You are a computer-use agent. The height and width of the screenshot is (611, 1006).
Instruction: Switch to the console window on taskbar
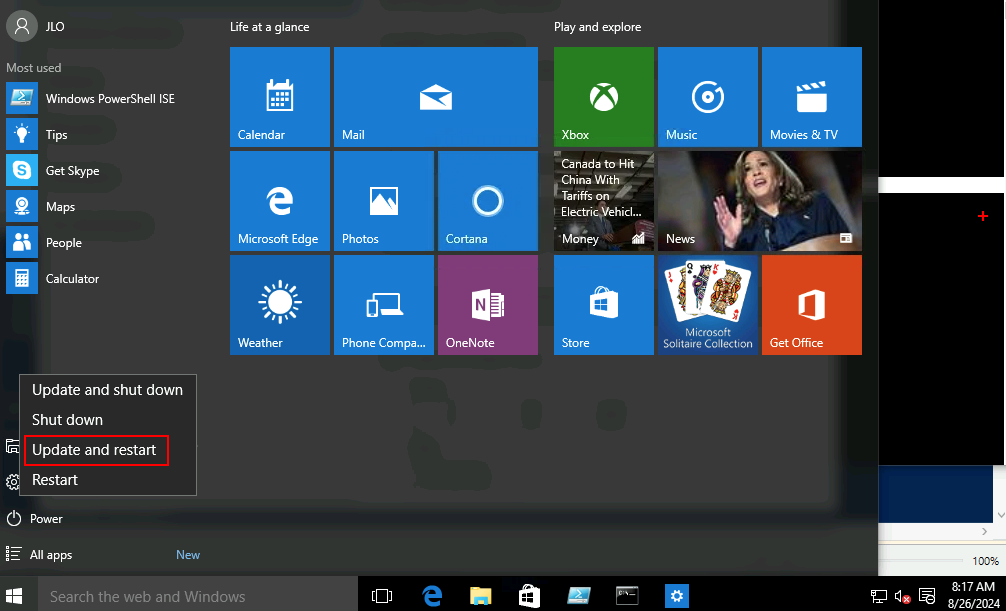(x=627, y=596)
